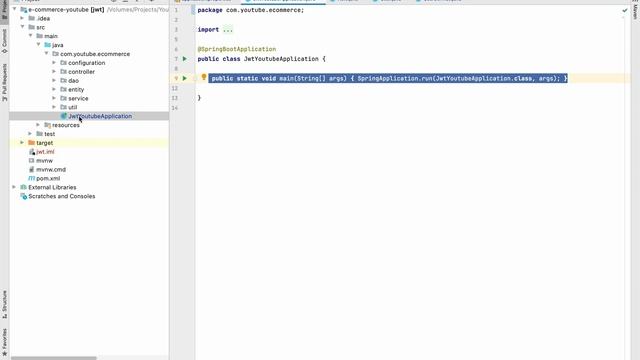Expand the folded import statements

pyautogui.click(x=228, y=30)
